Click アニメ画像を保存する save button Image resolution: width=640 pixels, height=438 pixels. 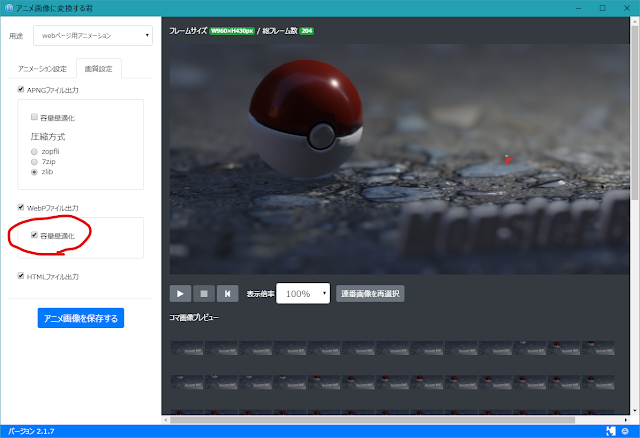[x=81, y=318]
